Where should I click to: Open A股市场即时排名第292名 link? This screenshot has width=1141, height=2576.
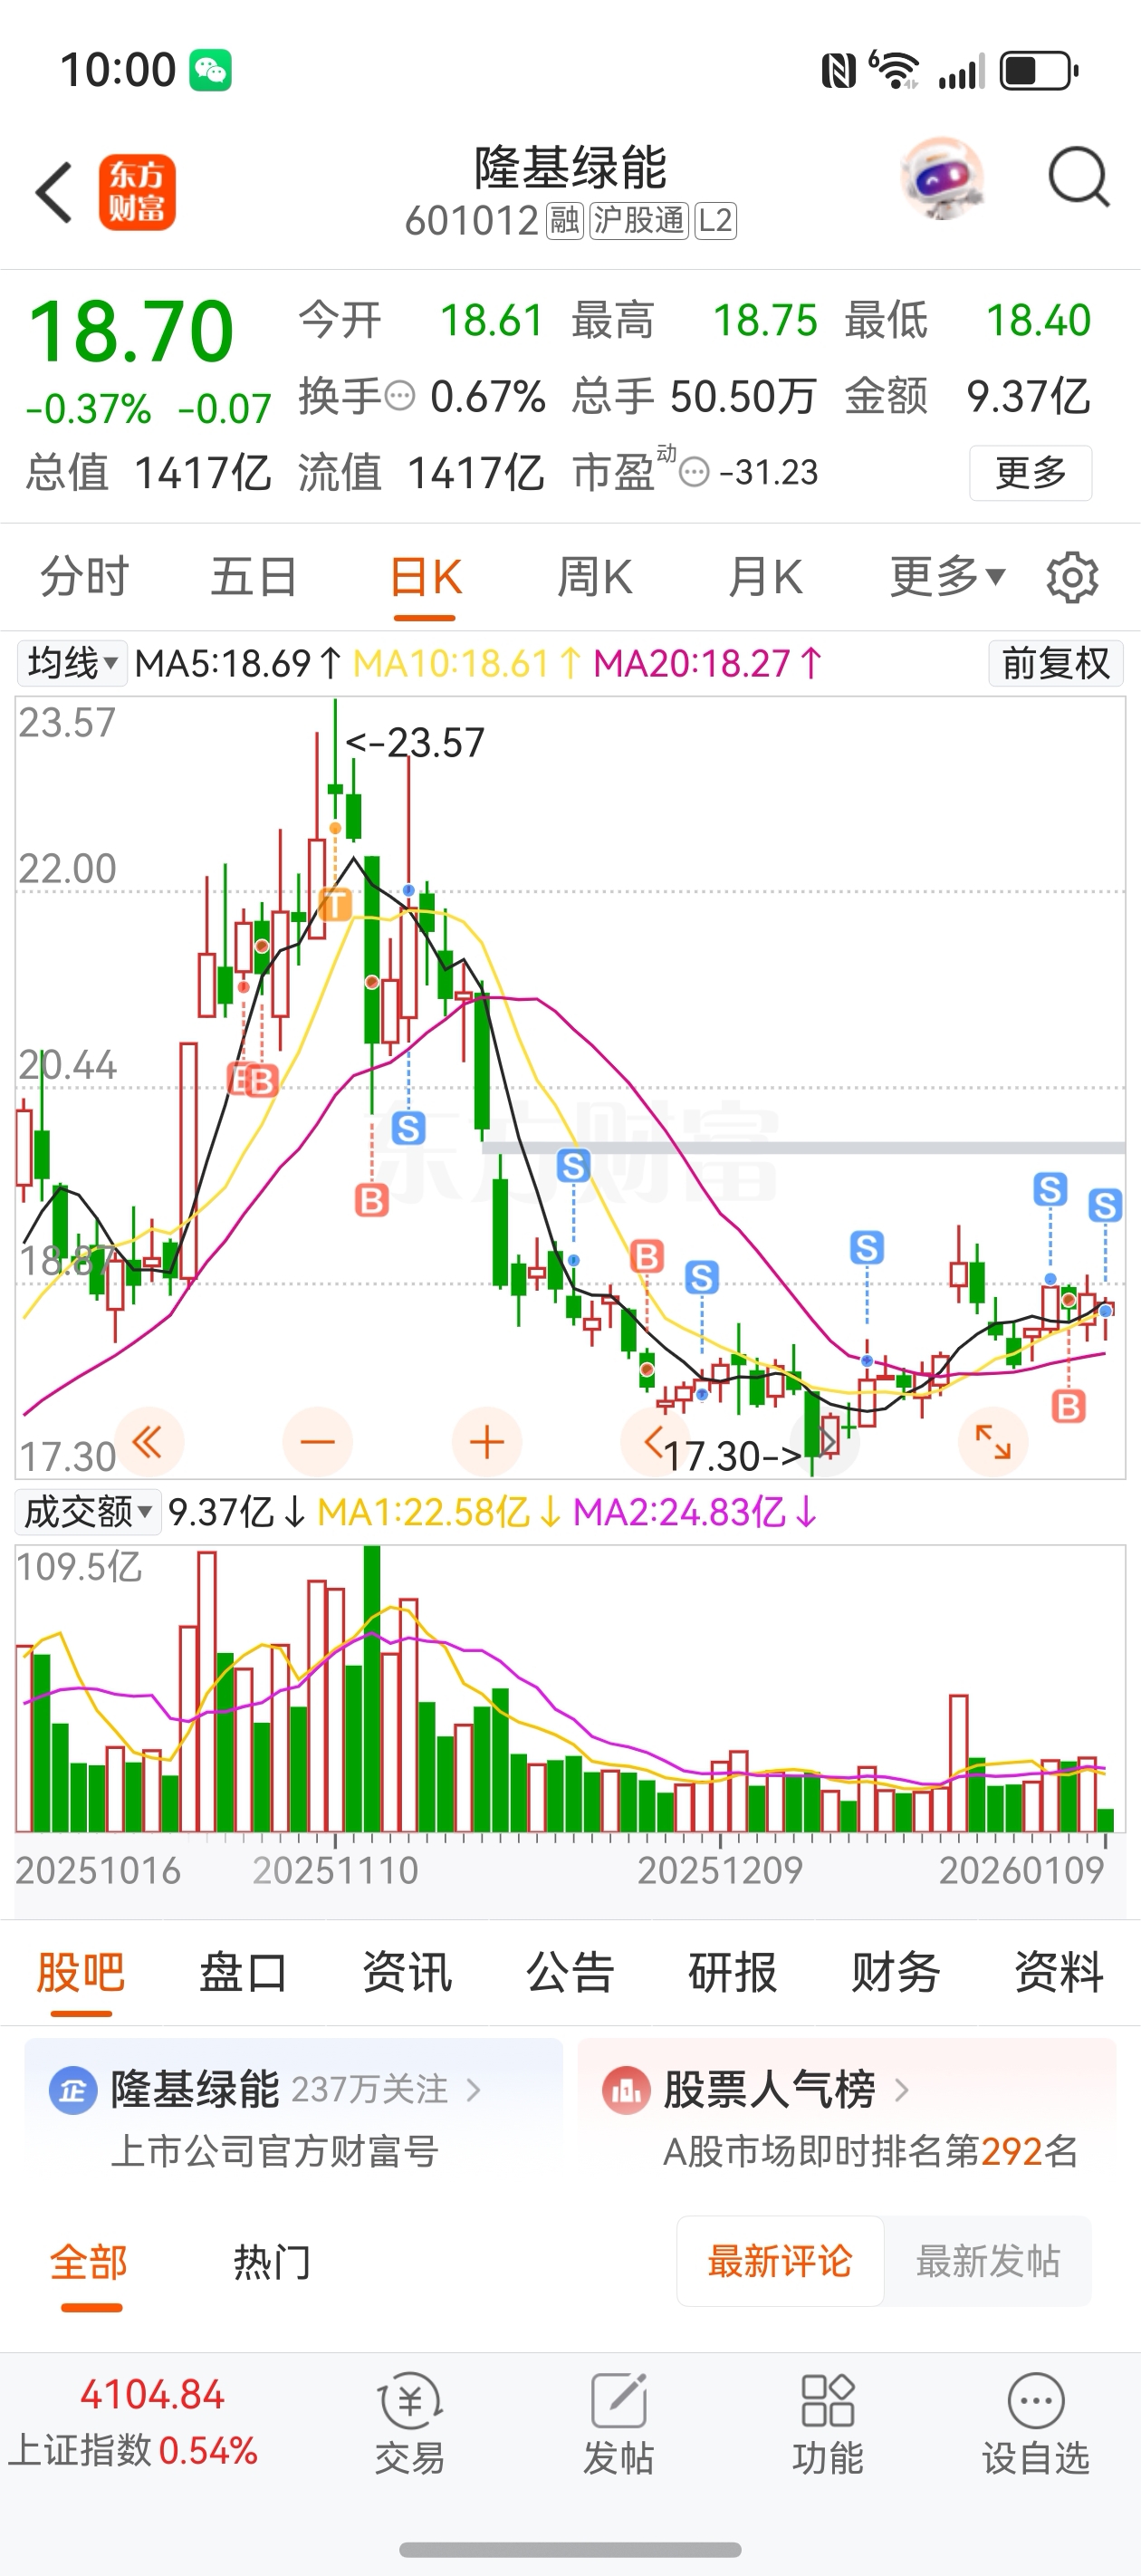(871, 2151)
